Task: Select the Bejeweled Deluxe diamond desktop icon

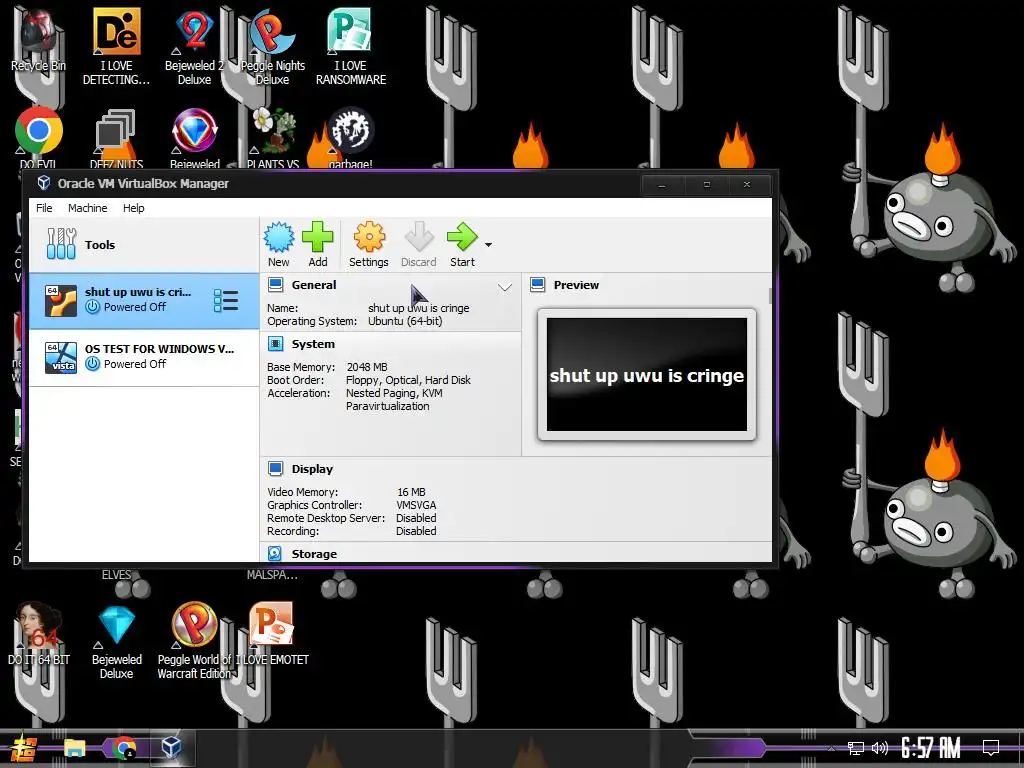Action: pos(116,641)
